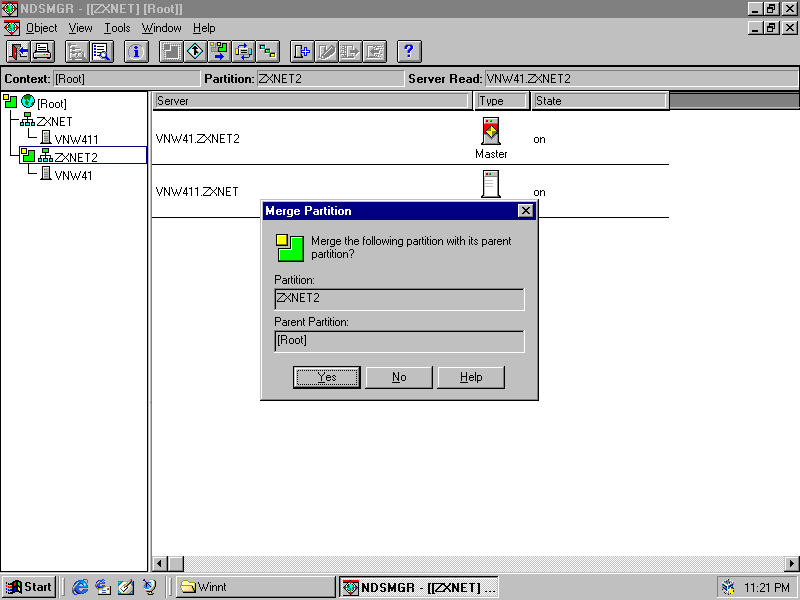Click the white server icon in VNW411.ZXNET row
Viewport: 800px width, 600px height.
tap(491, 184)
